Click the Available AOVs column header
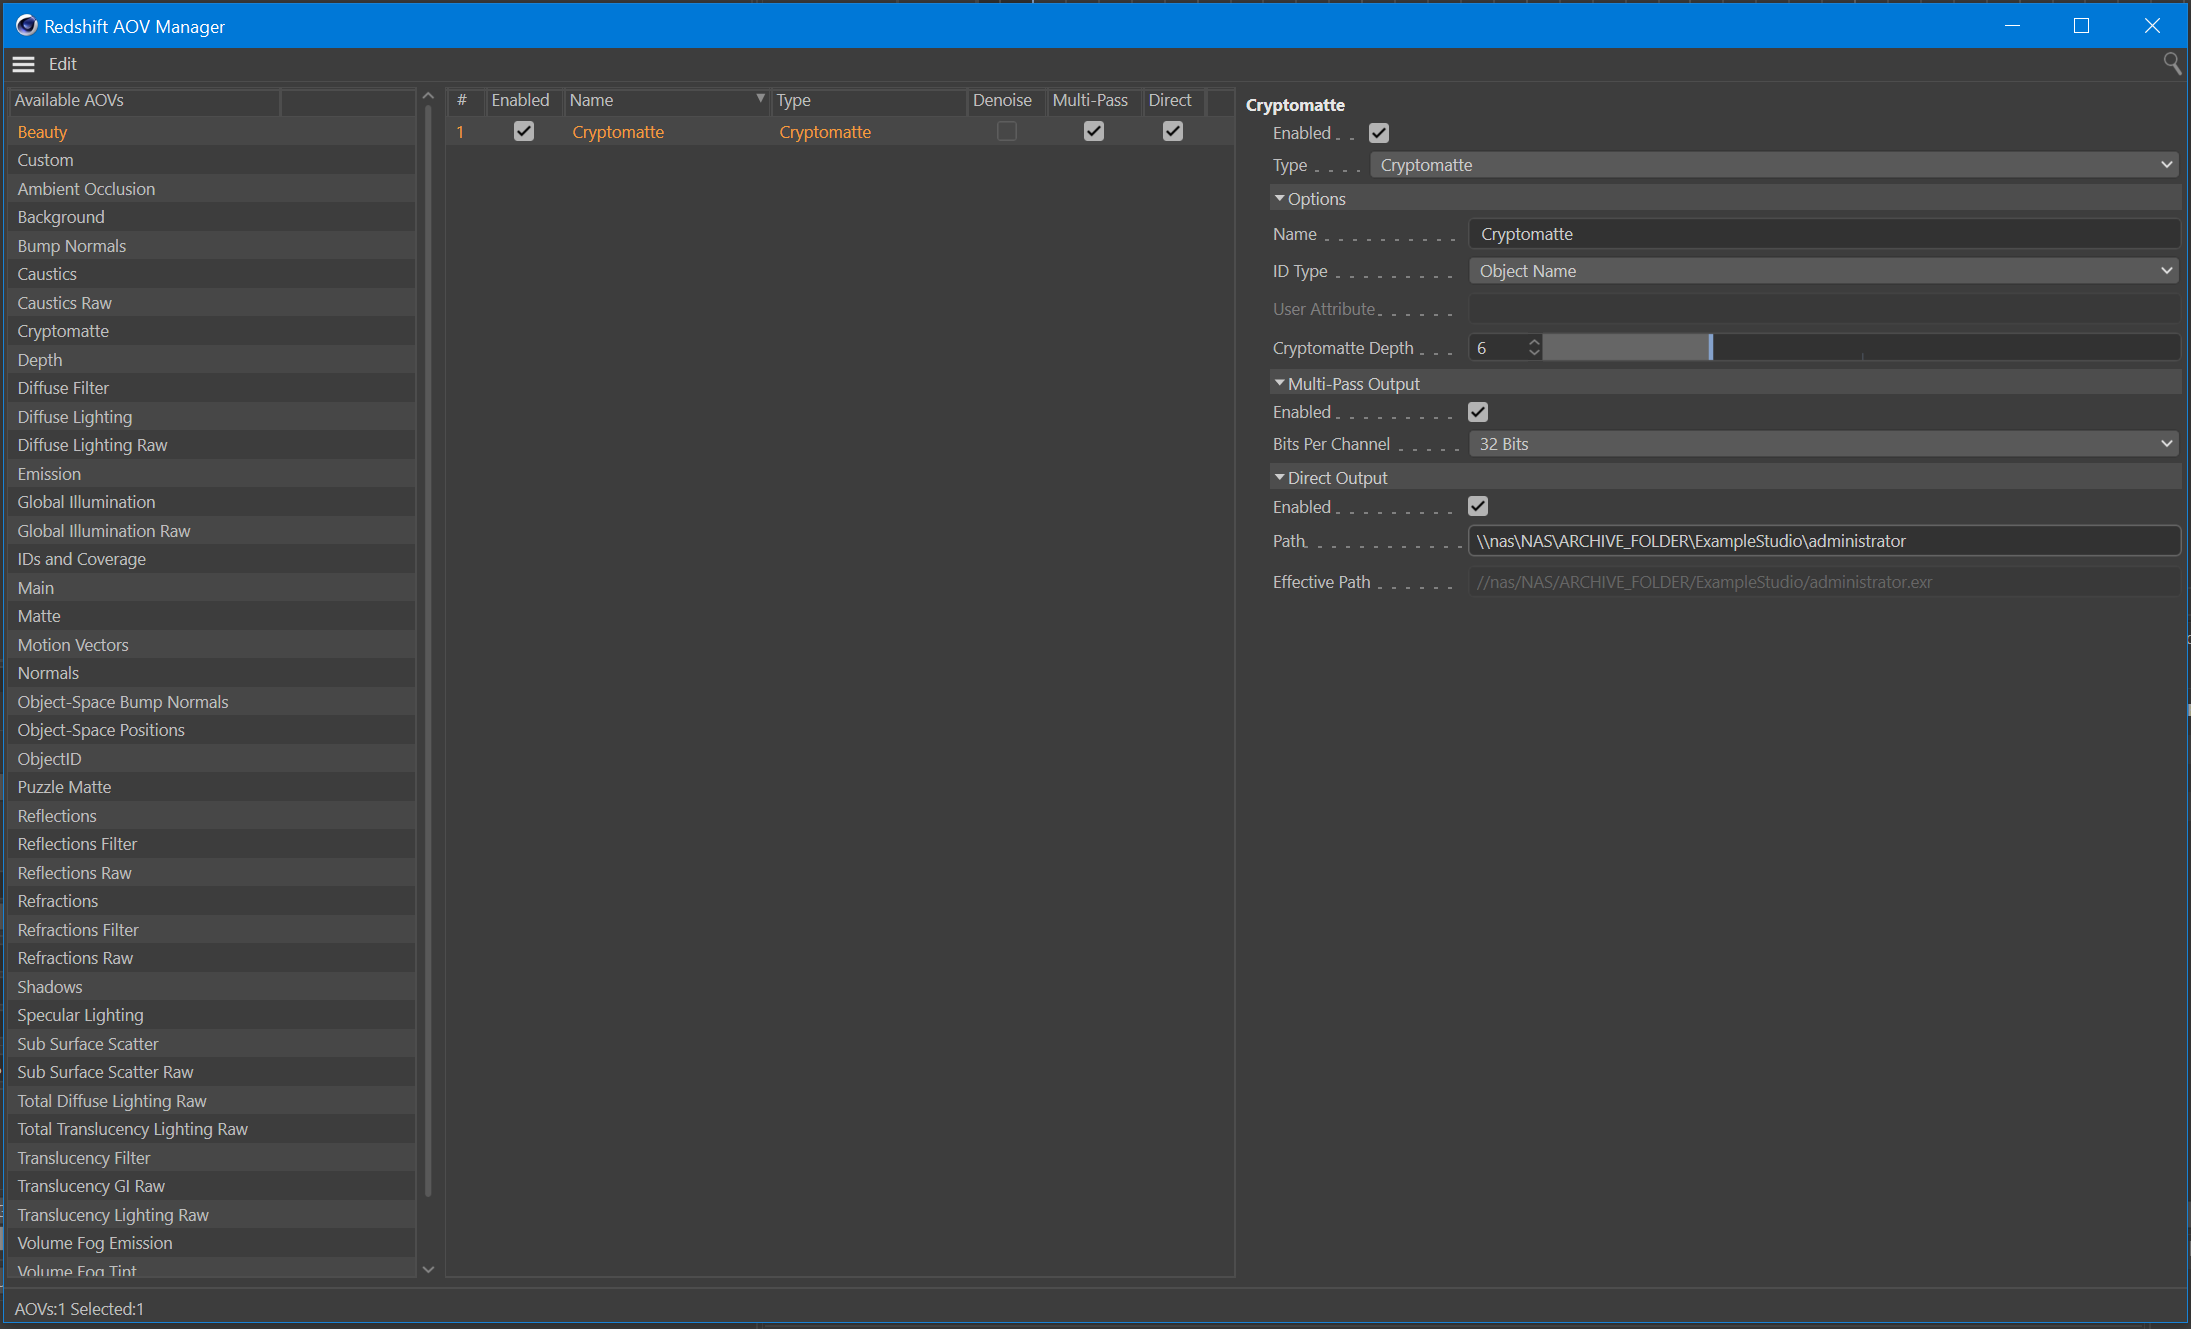This screenshot has height=1329, width=2191. (x=144, y=100)
